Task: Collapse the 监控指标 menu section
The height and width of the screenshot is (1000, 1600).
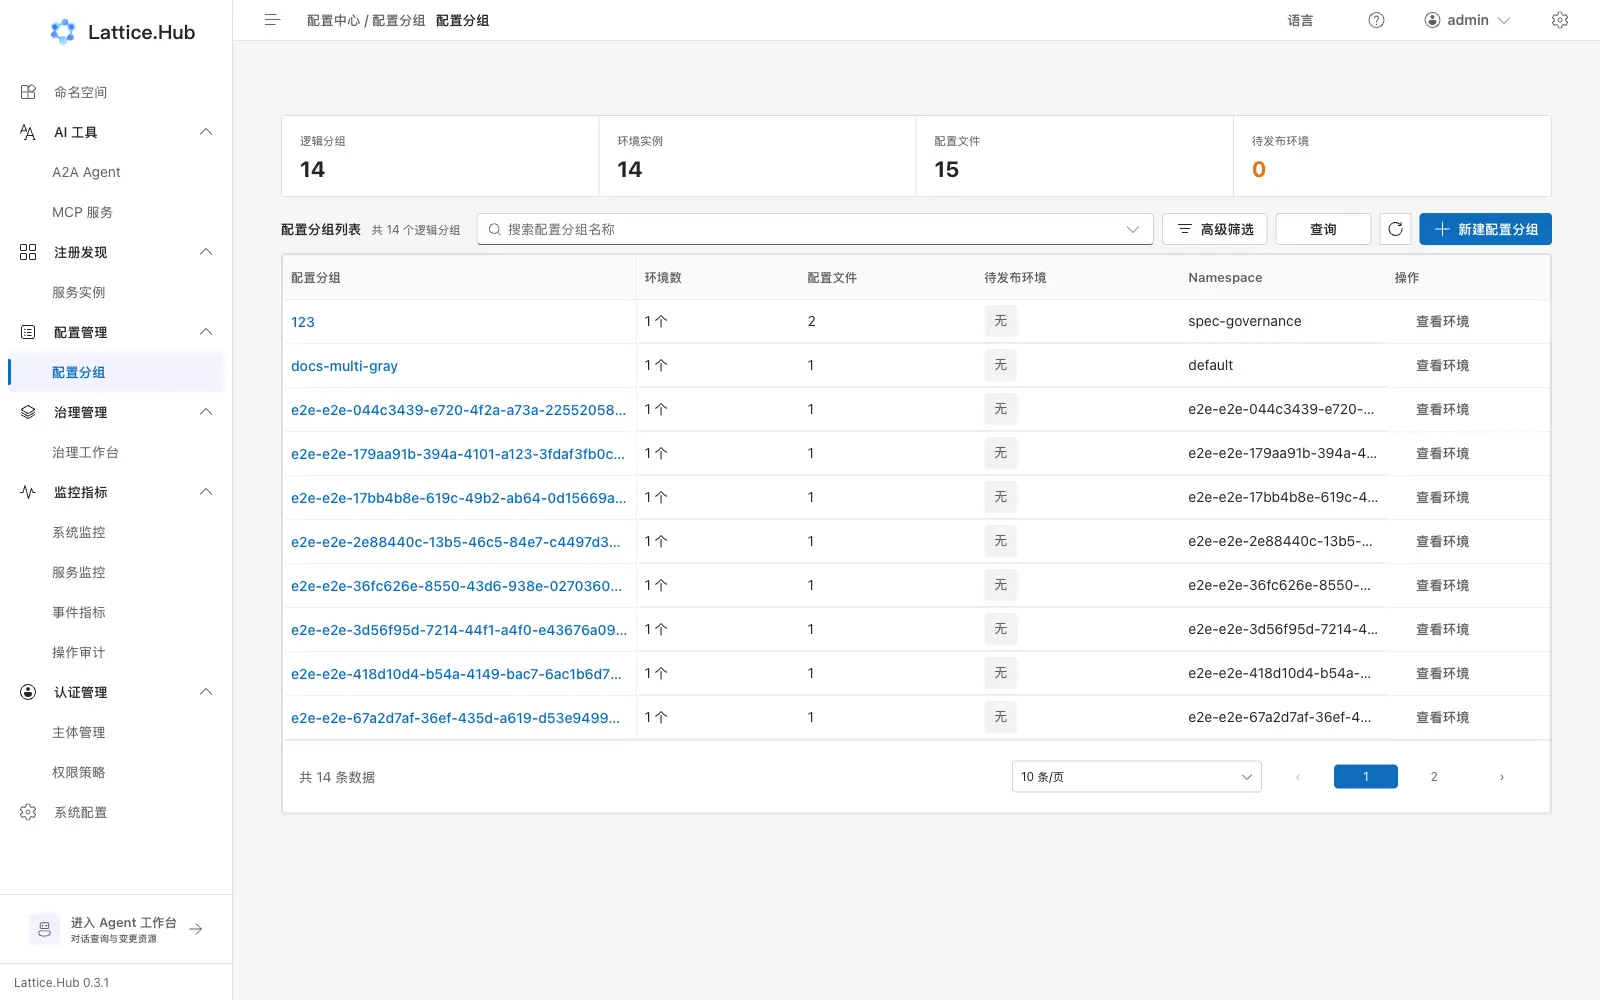Action: click(x=206, y=492)
